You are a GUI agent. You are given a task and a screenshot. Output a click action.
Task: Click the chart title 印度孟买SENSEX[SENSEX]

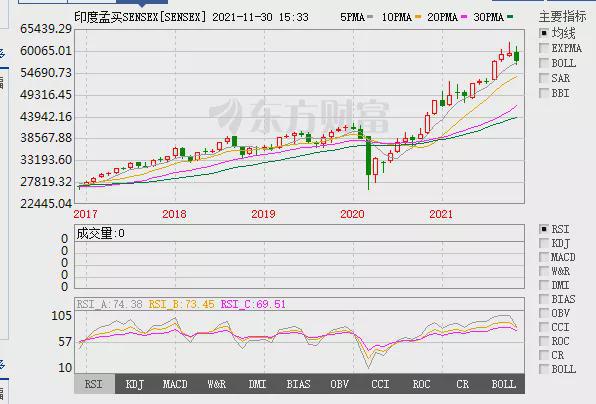click(x=141, y=17)
